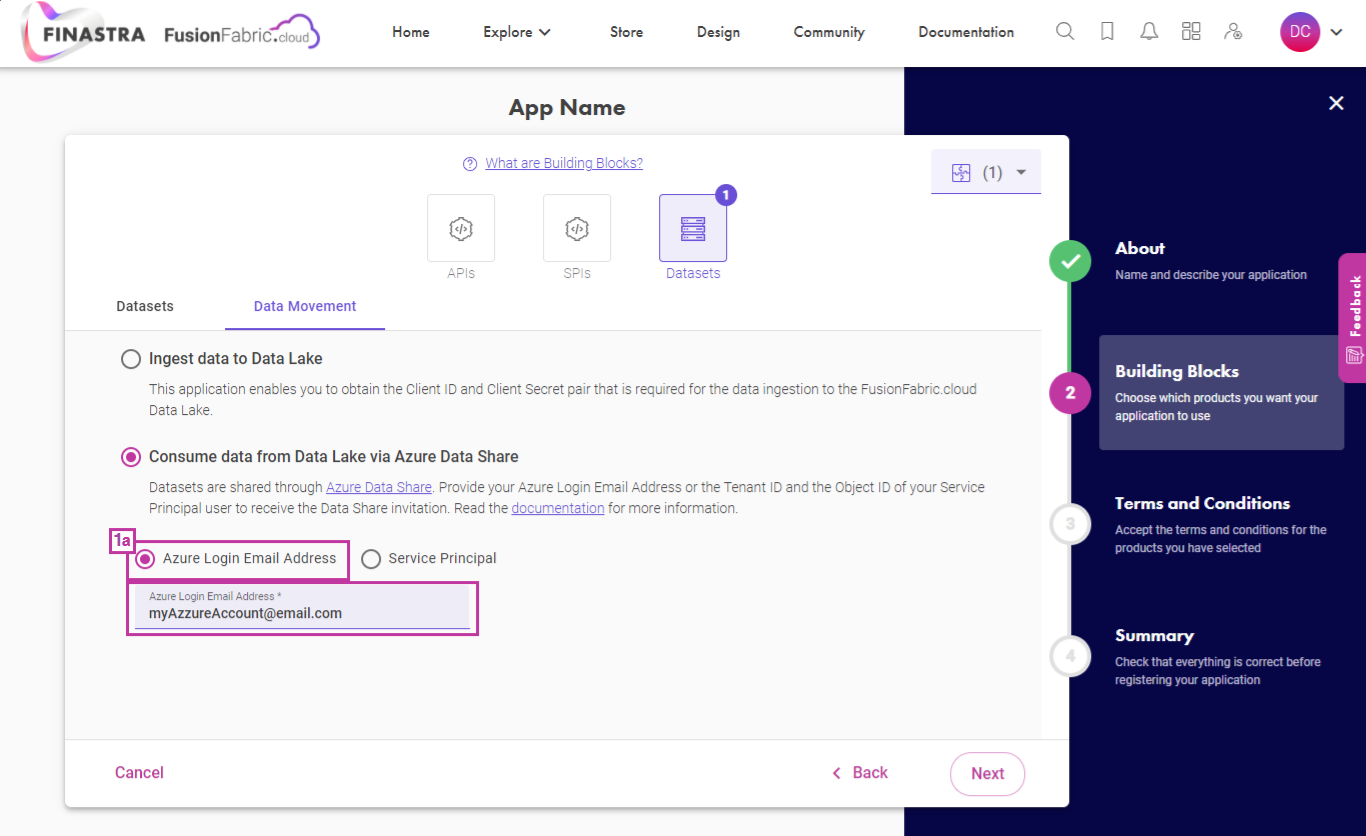
Task: Open the notifications bell
Action: [x=1149, y=32]
